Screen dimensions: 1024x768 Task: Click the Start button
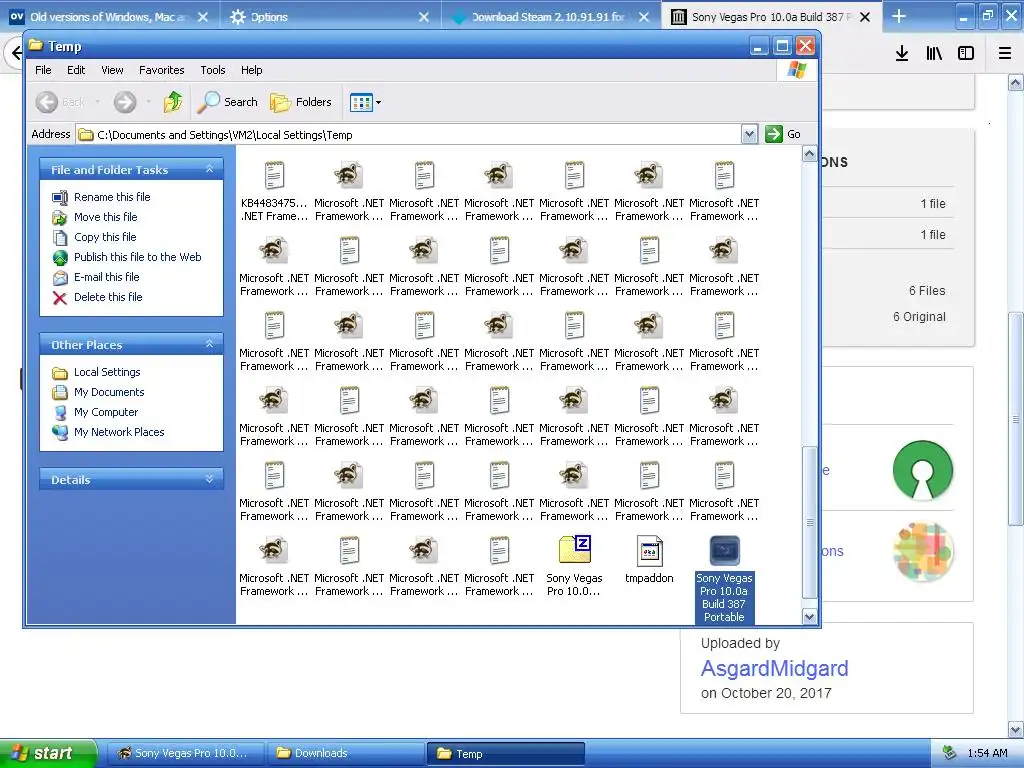point(47,753)
